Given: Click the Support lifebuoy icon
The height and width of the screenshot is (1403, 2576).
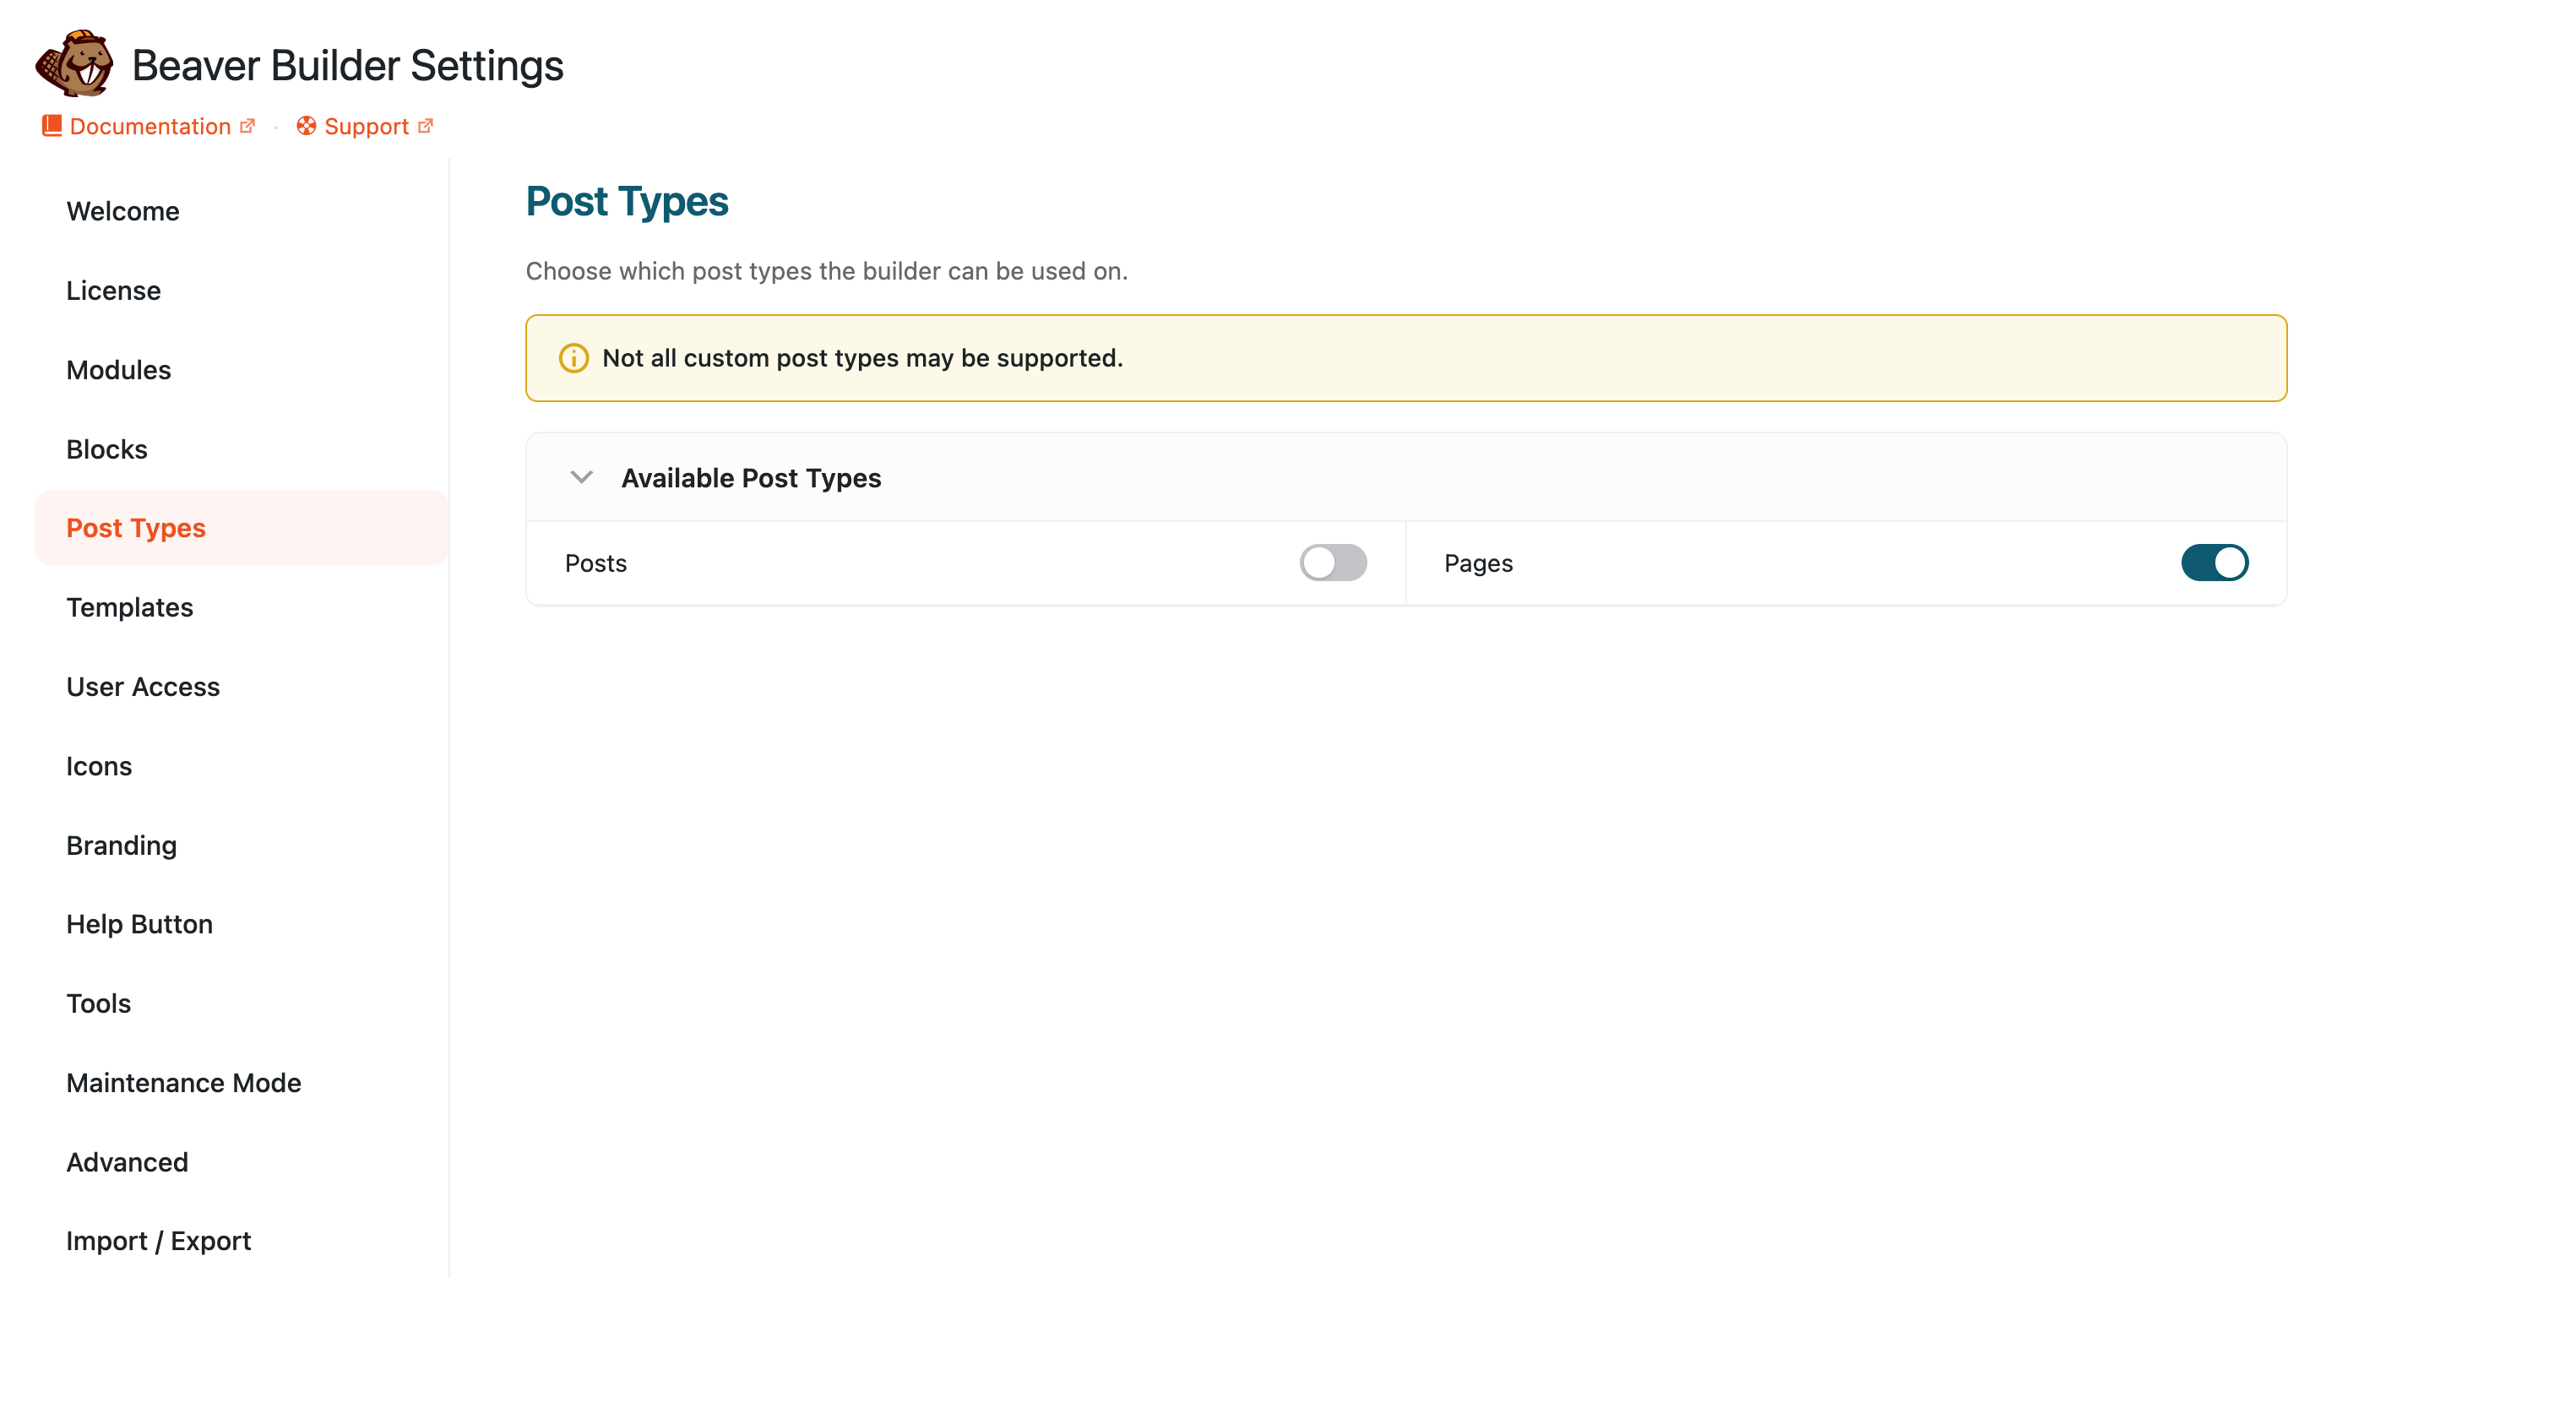Looking at the screenshot, I should [x=306, y=125].
